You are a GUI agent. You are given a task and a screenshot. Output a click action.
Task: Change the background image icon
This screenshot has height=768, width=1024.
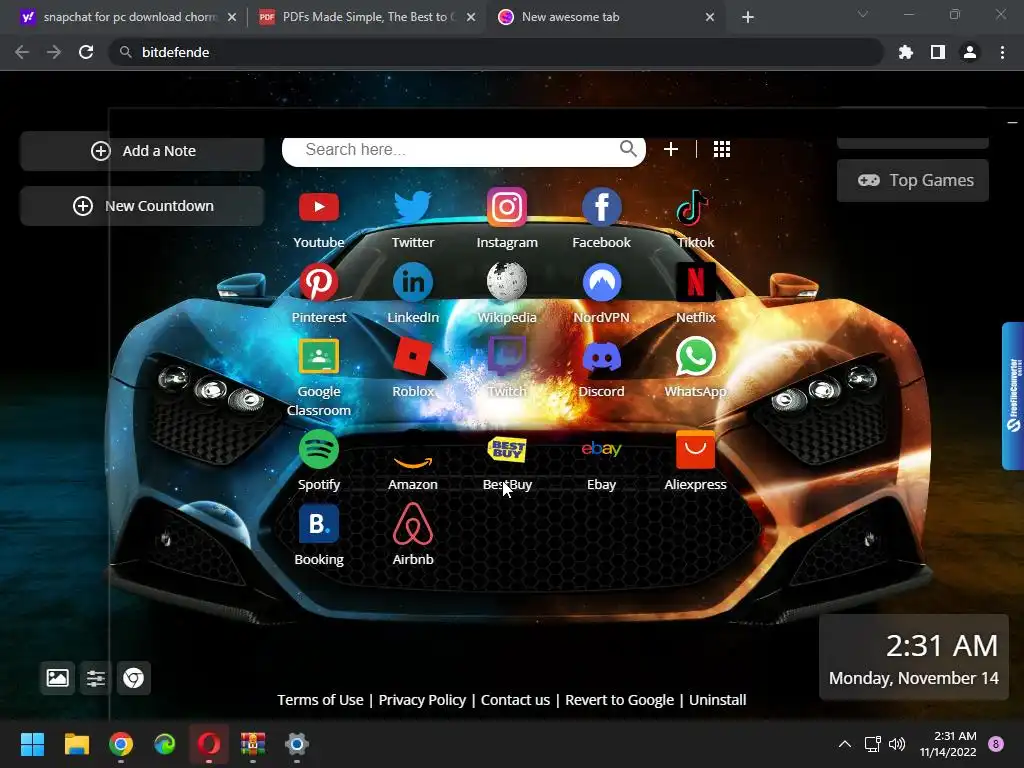point(57,678)
